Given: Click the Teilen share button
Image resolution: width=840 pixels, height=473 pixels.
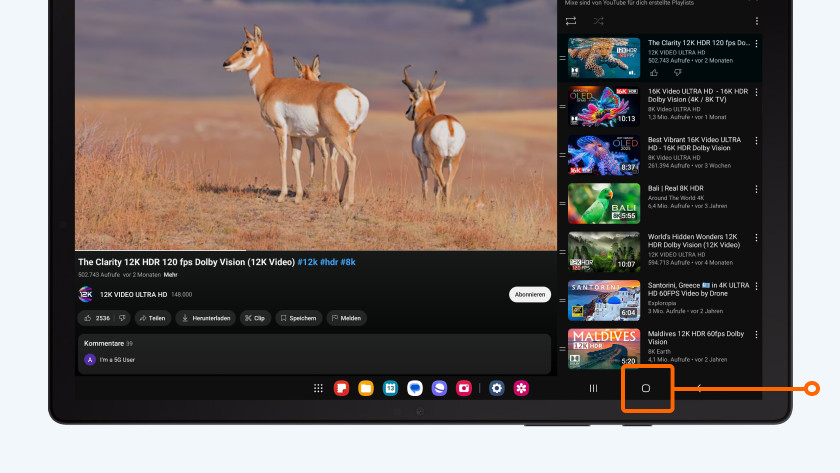Looking at the screenshot, I should 153,318.
